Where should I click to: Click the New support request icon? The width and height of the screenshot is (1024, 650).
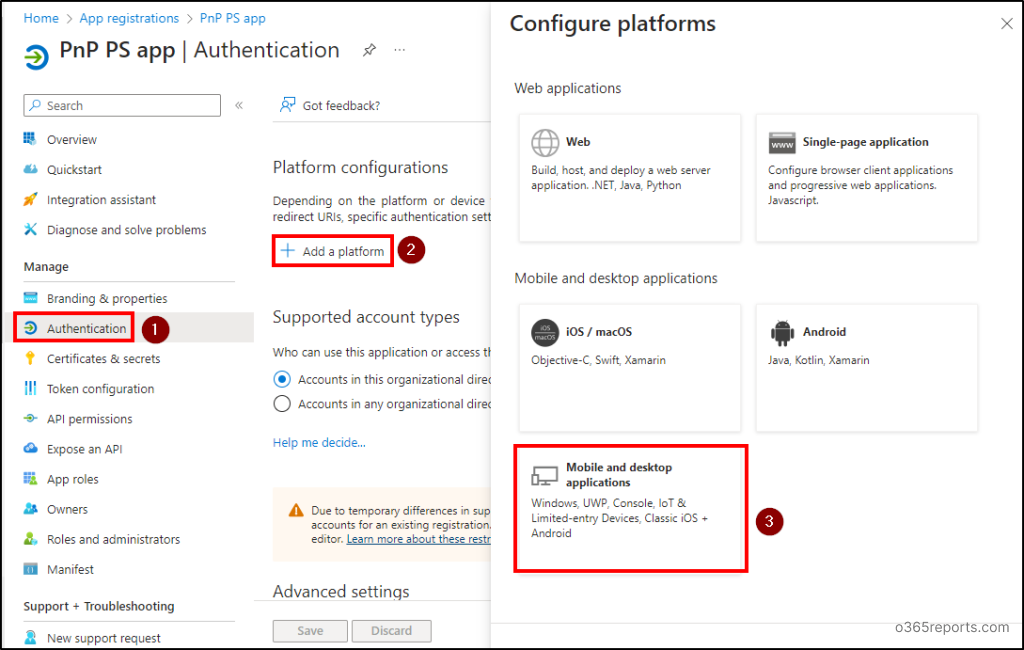coord(30,637)
